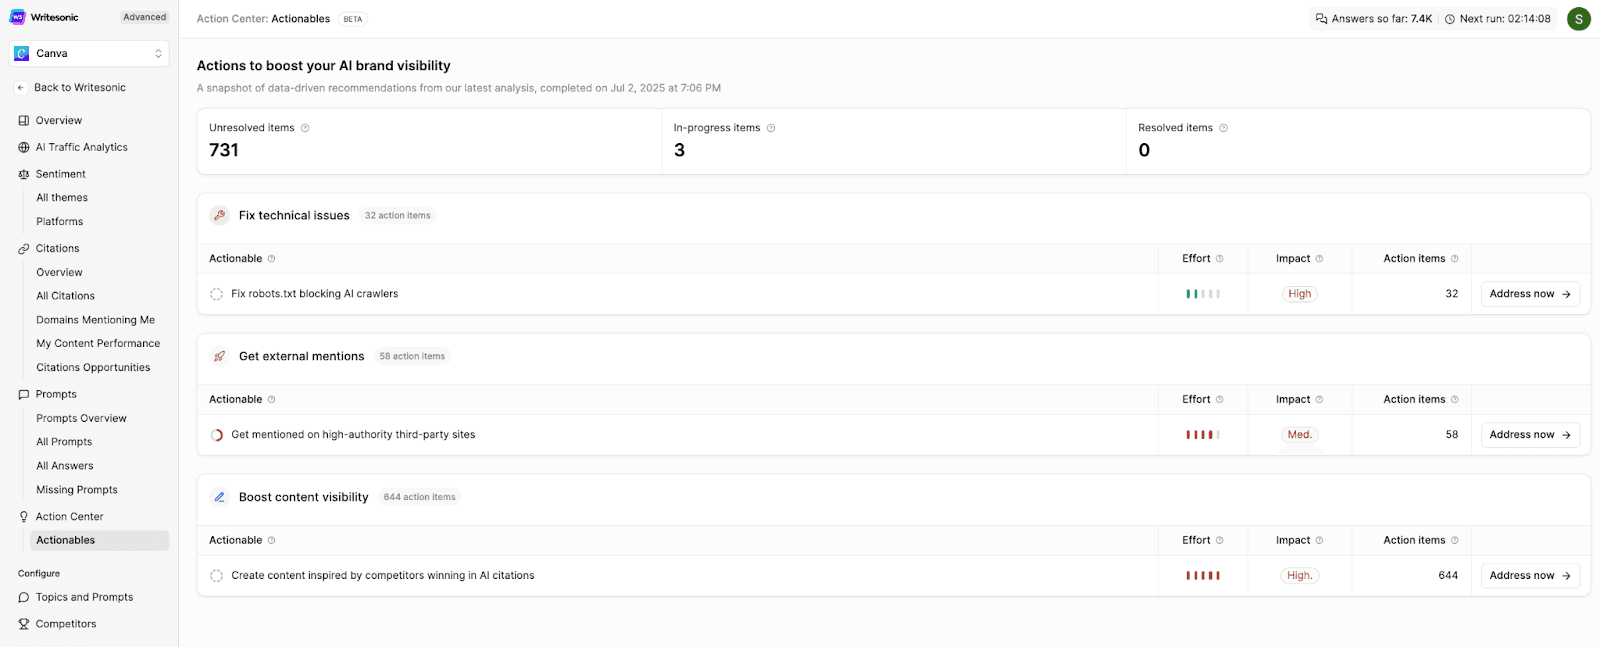The width and height of the screenshot is (1600, 647).
Task: Click the Writesonic logo icon
Action: click(x=18, y=17)
